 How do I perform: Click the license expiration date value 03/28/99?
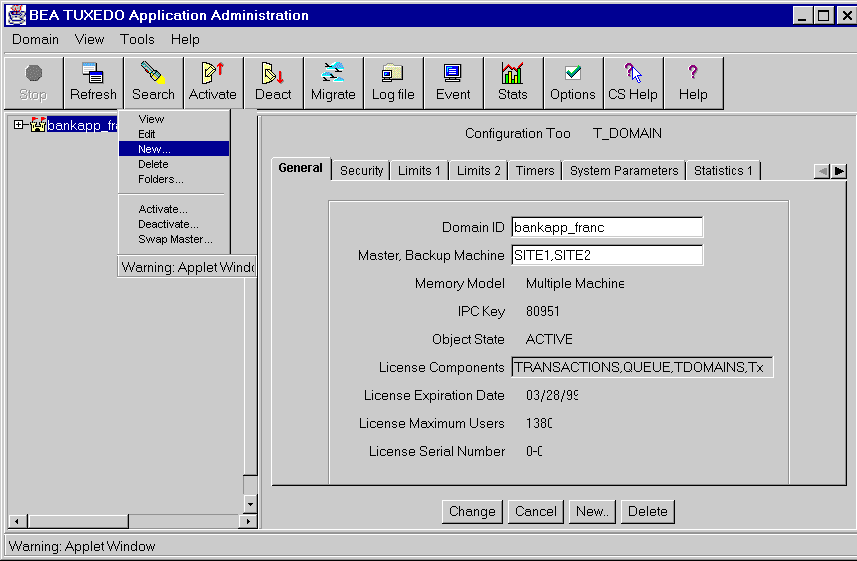[551, 395]
